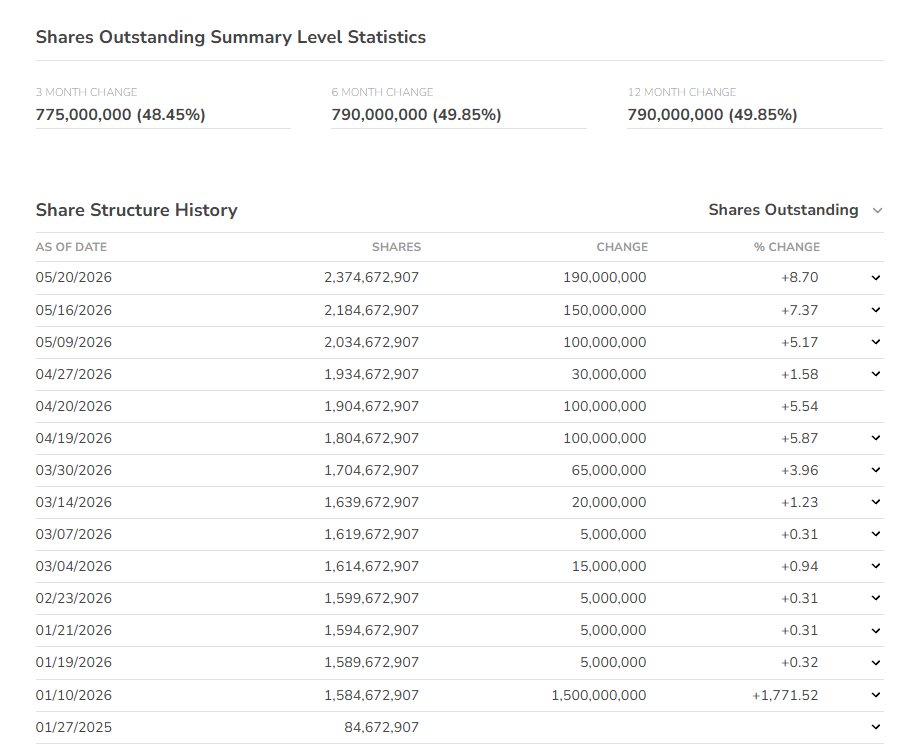This screenshot has width=911, height=750.
Task: Click percent change +1.23
Action: (799, 501)
